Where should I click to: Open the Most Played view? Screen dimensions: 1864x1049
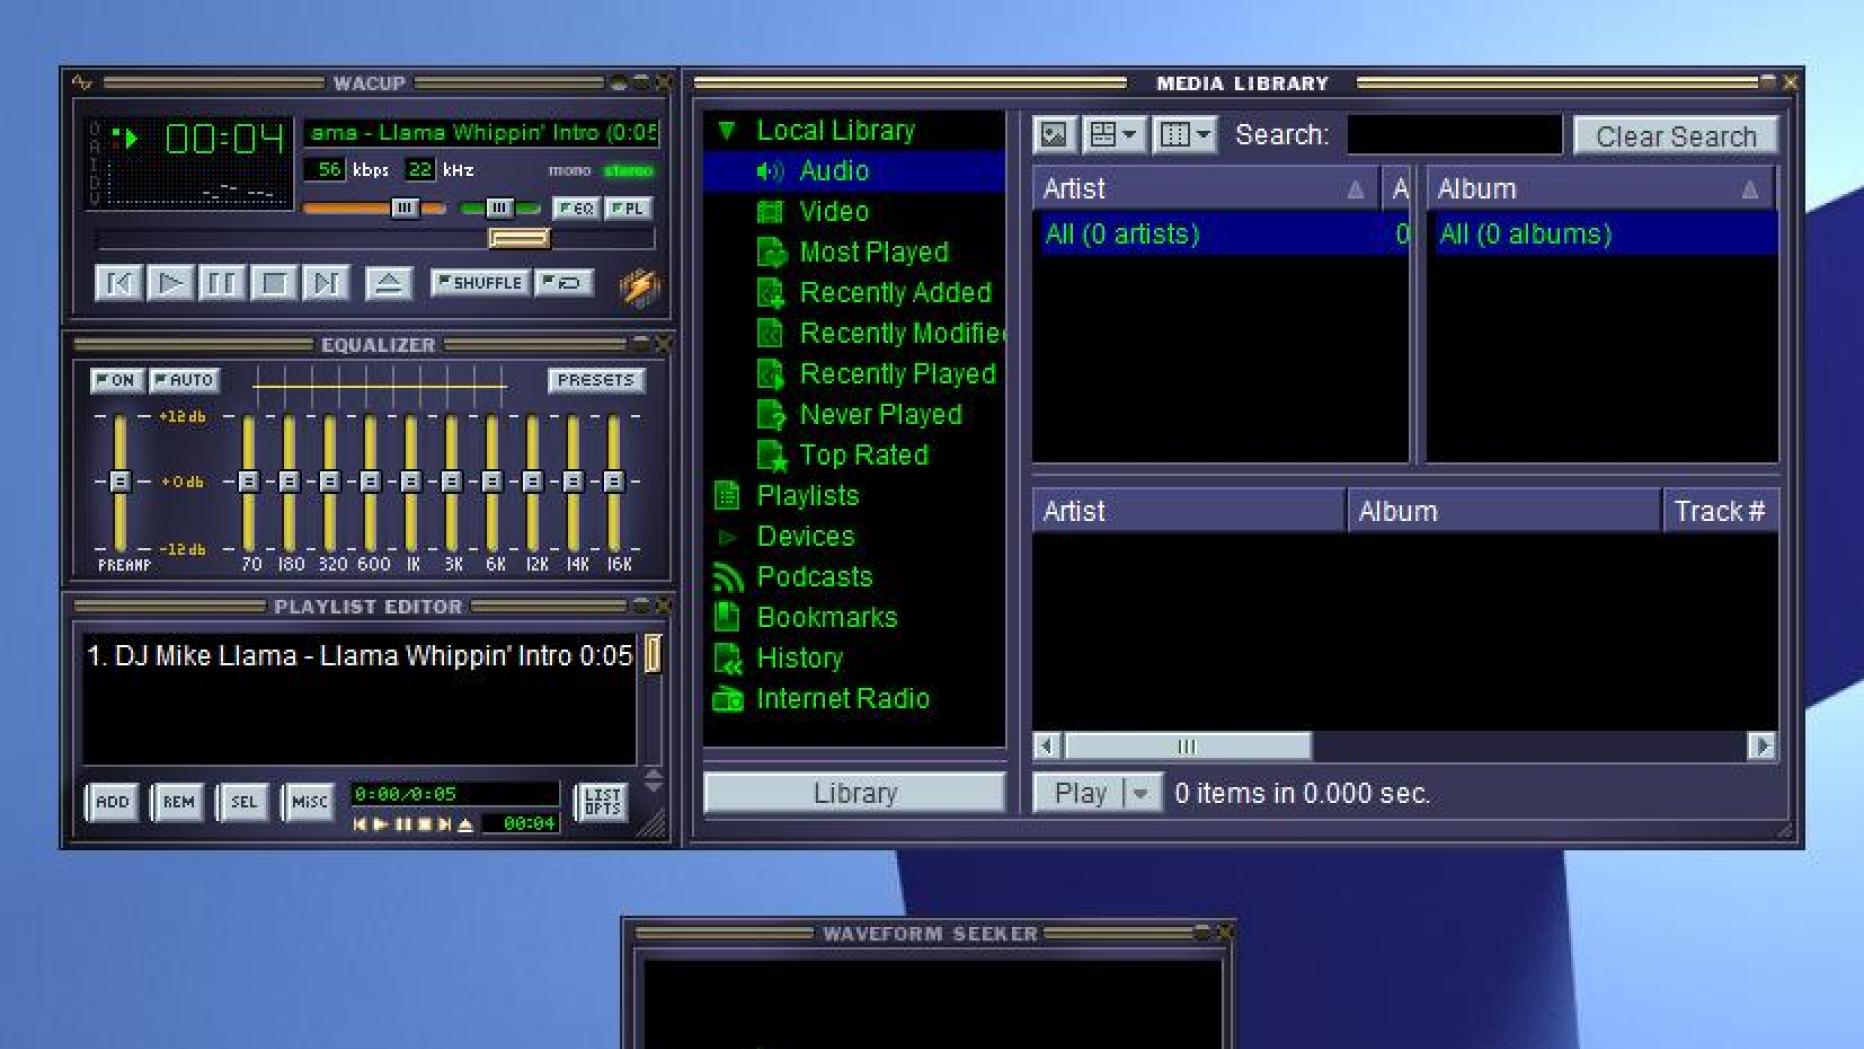coord(873,252)
